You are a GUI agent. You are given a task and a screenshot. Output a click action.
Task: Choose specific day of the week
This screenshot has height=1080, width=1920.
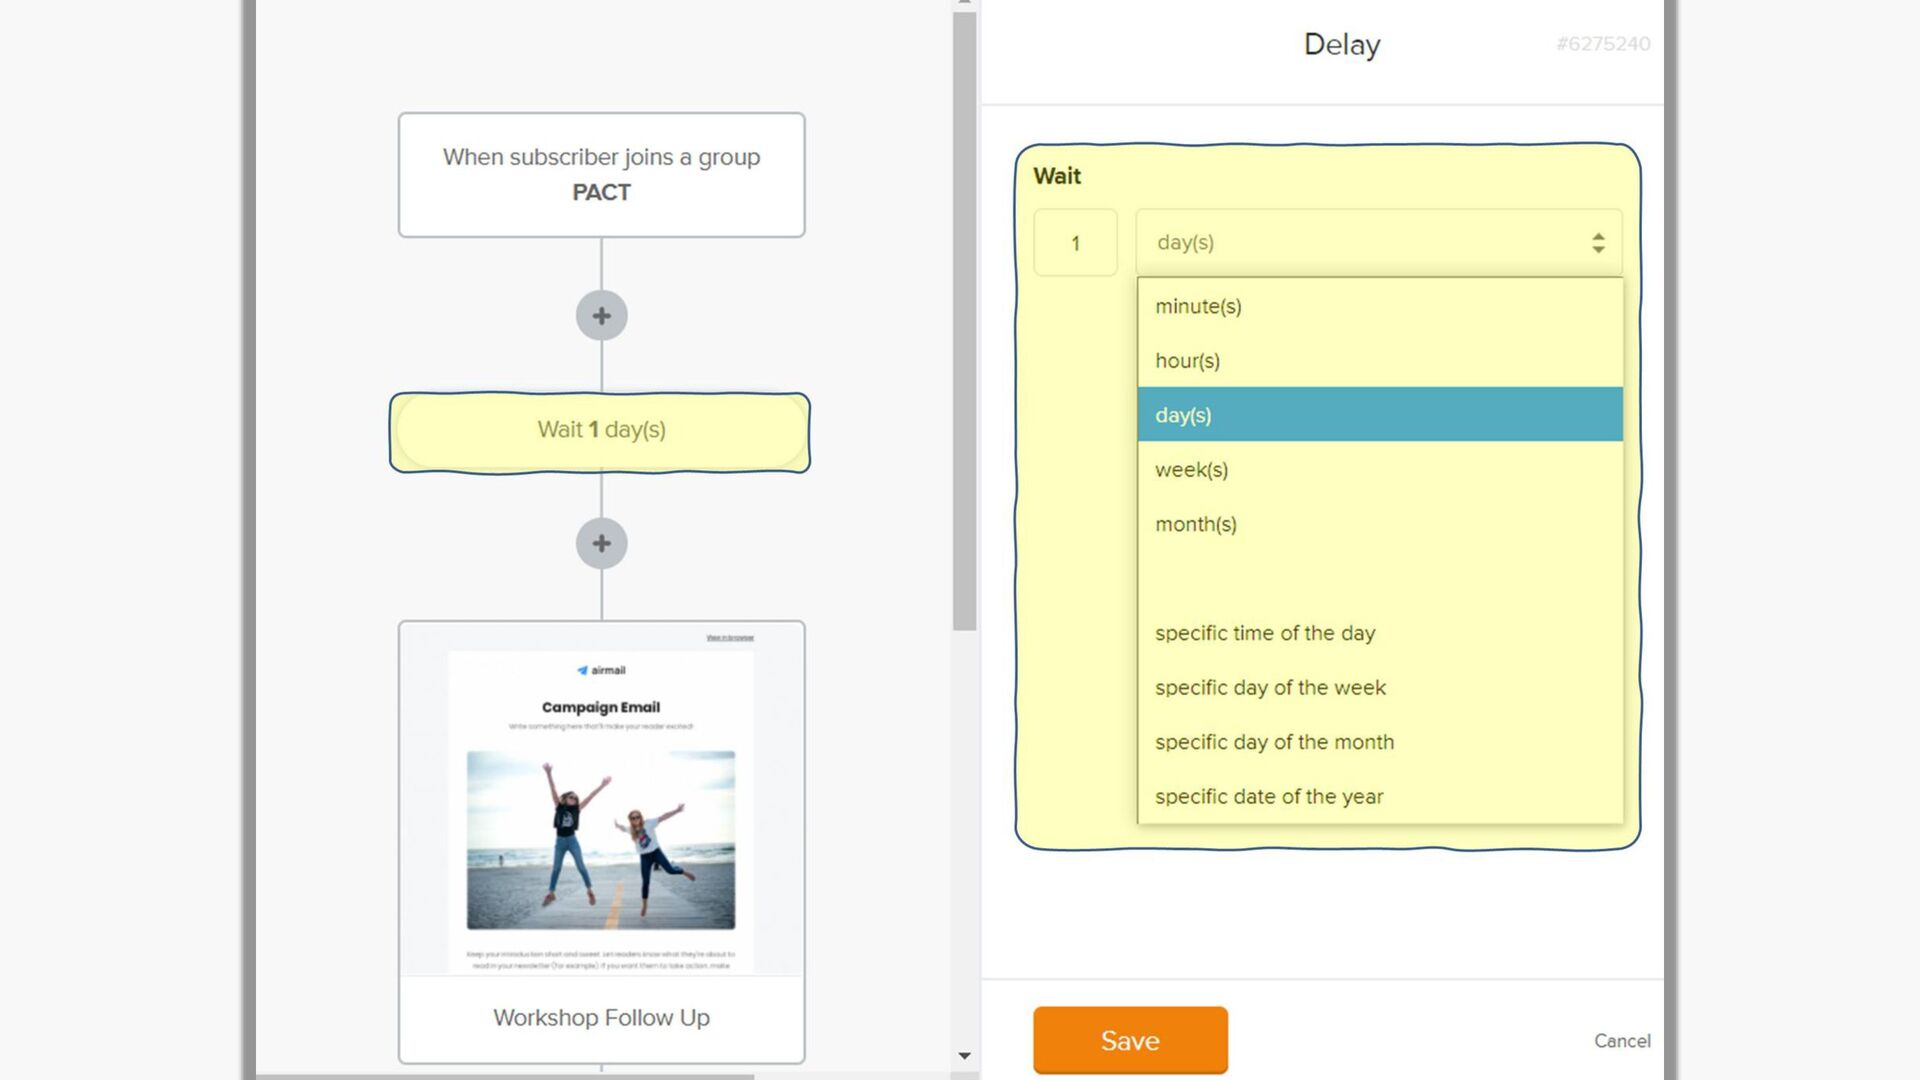tap(1270, 688)
